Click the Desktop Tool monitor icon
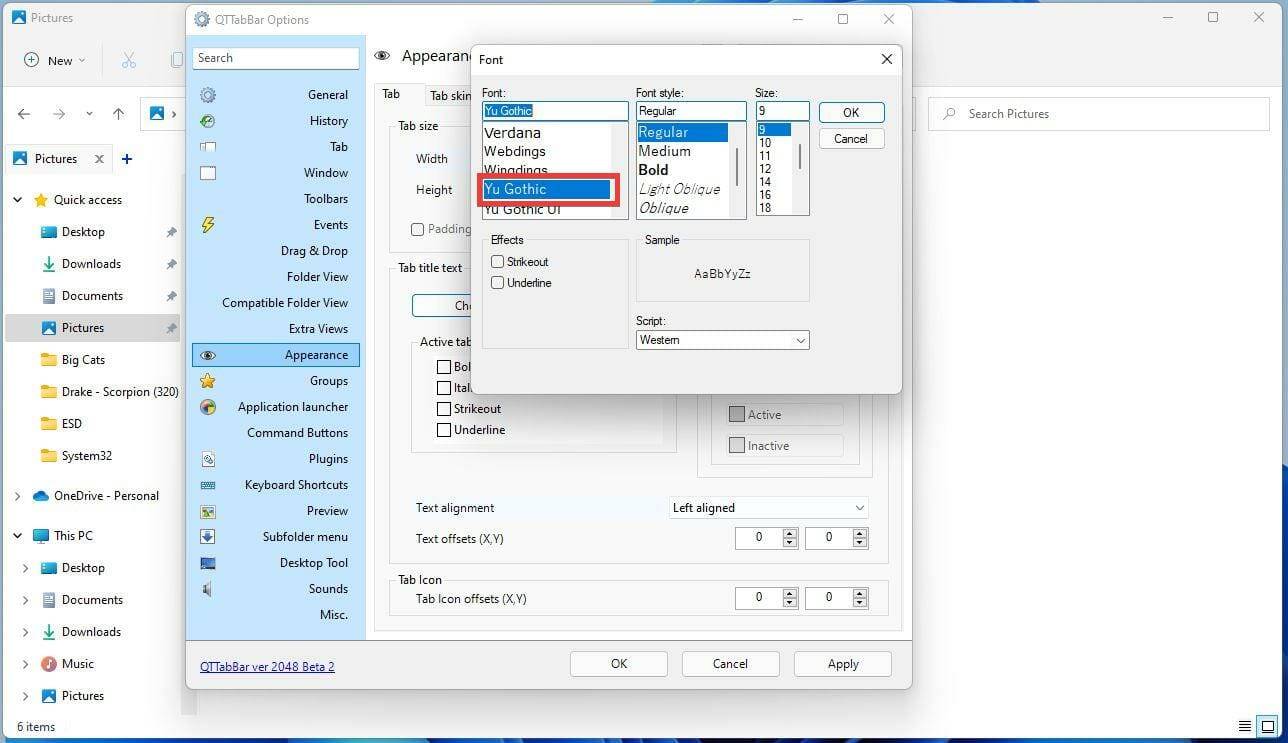The height and width of the screenshot is (743, 1288). (x=208, y=562)
